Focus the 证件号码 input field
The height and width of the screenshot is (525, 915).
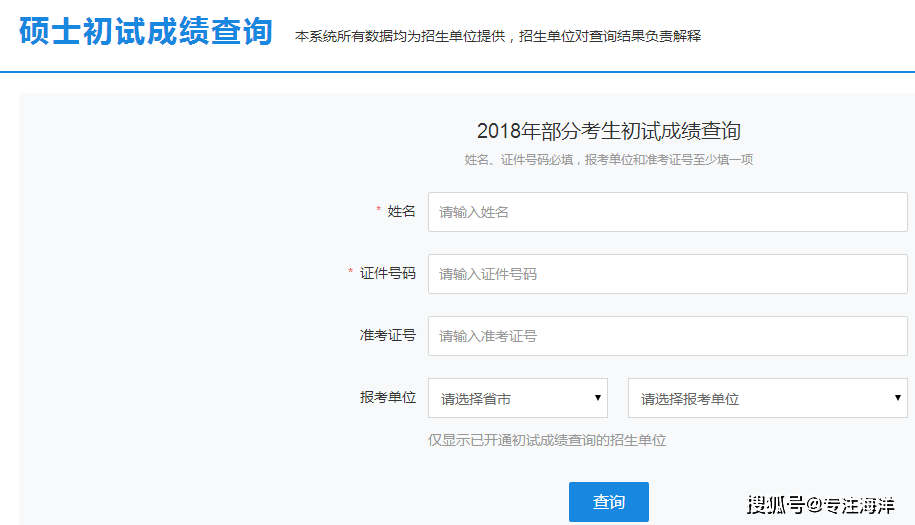click(668, 274)
